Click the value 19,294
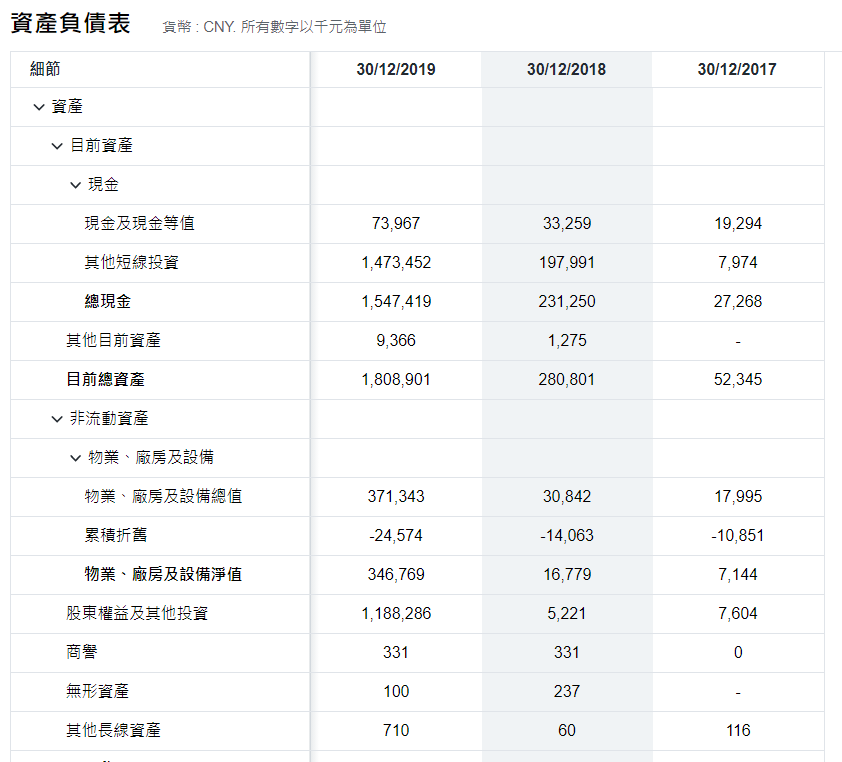 (x=738, y=223)
